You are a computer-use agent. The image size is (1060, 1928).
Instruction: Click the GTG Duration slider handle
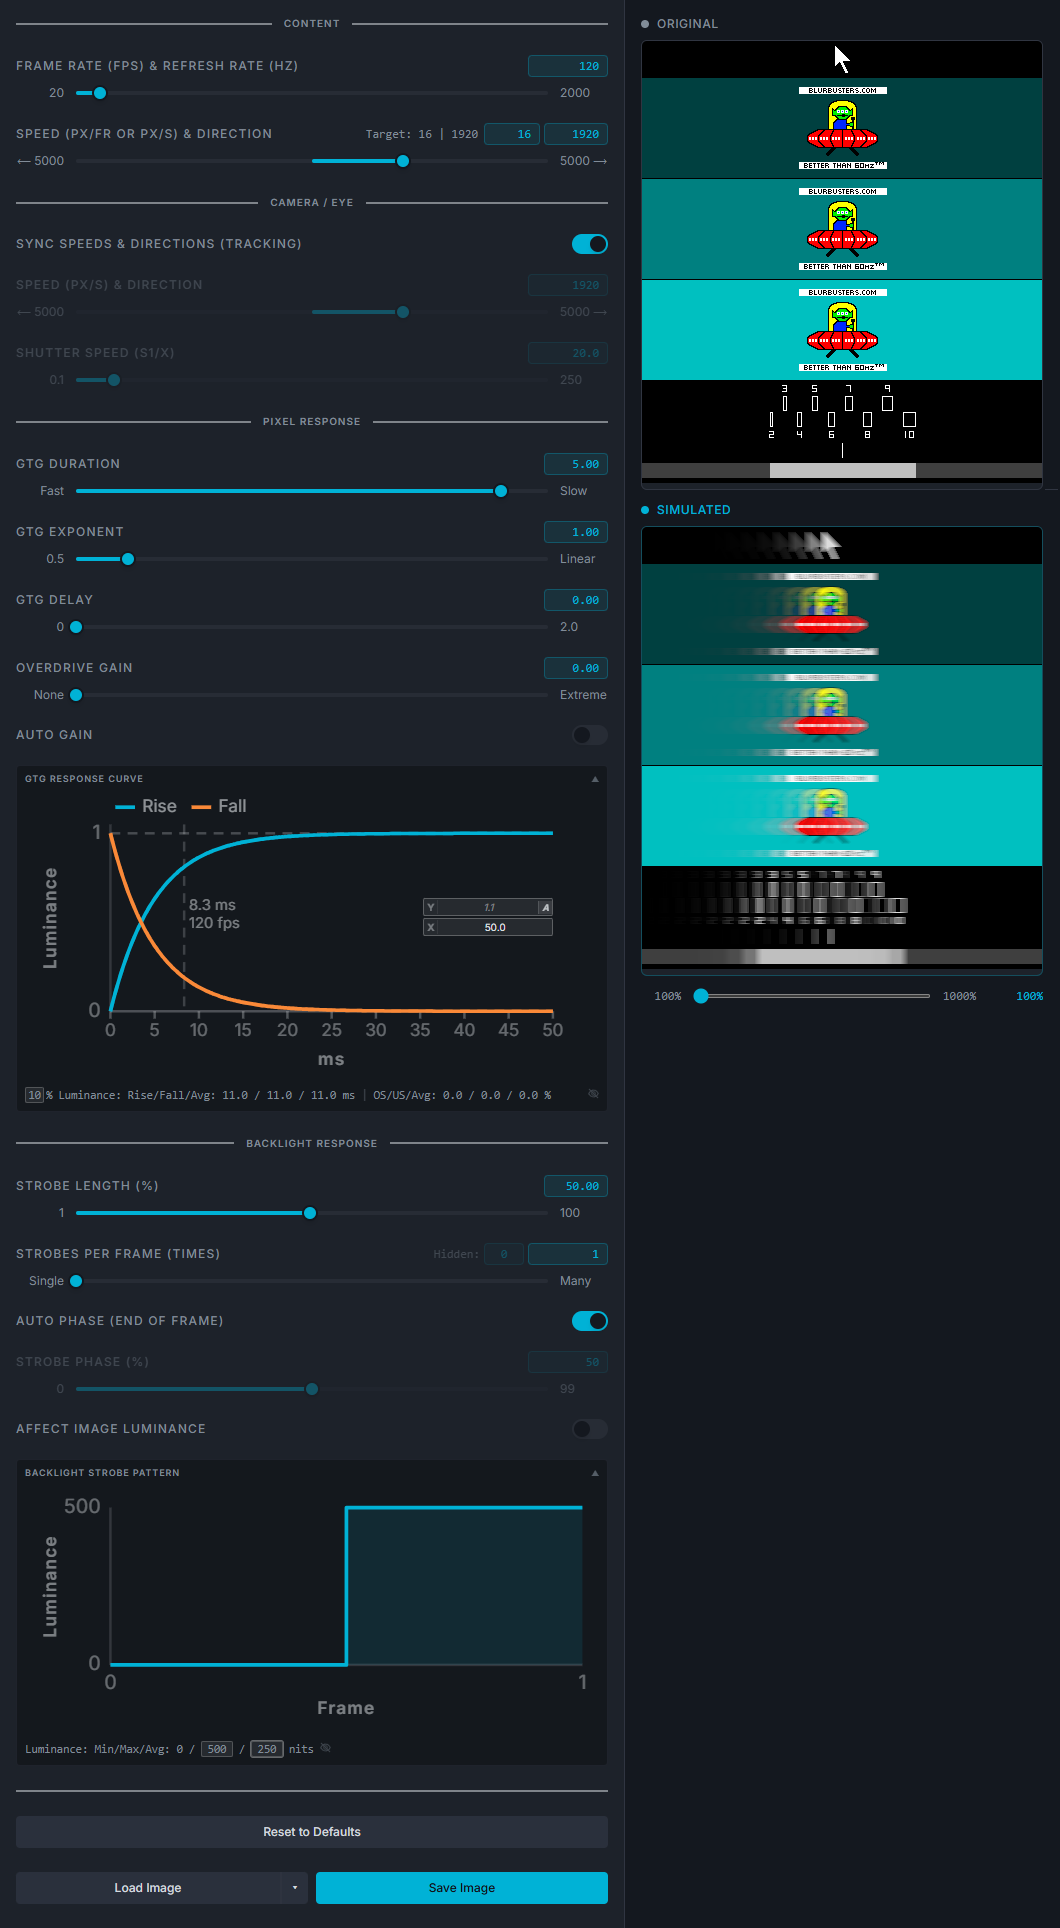(501, 491)
